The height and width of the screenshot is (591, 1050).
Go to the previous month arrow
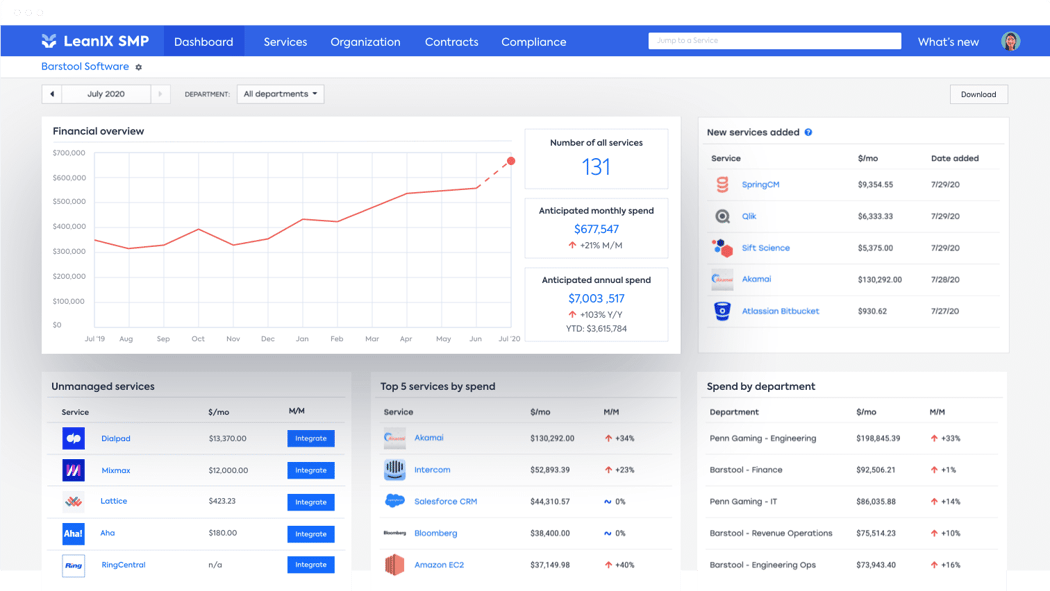click(x=52, y=94)
